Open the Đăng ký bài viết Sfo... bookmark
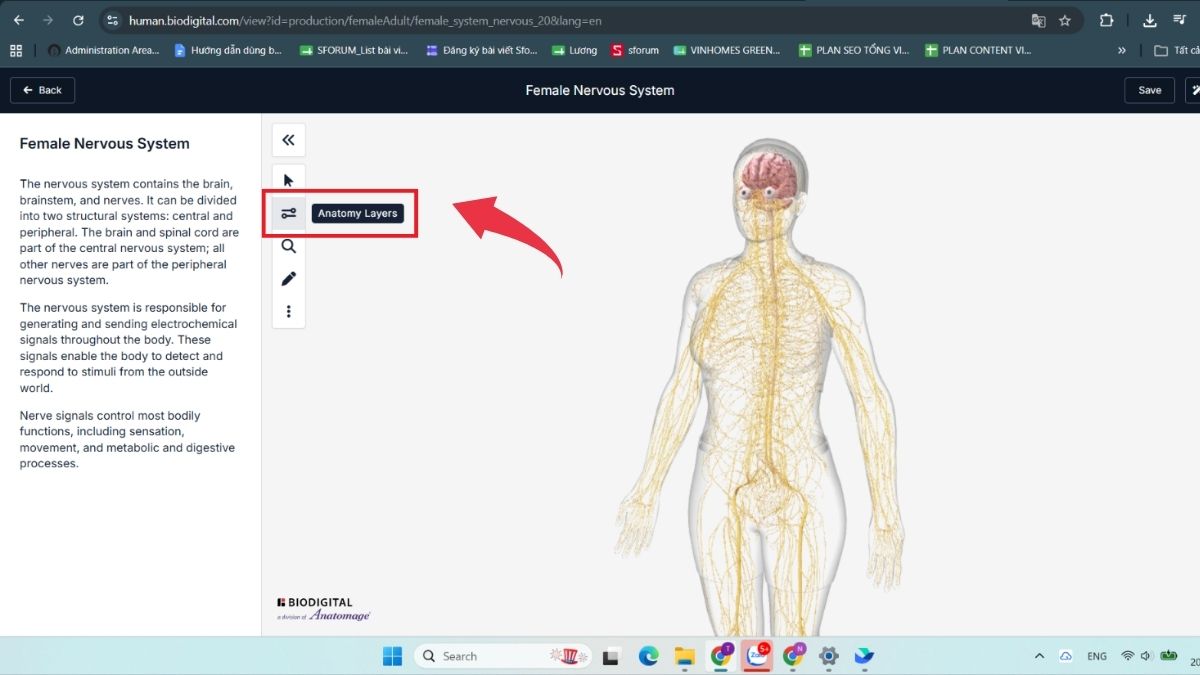The height and width of the screenshot is (675, 1200). pyautogui.click(x=482, y=50)
